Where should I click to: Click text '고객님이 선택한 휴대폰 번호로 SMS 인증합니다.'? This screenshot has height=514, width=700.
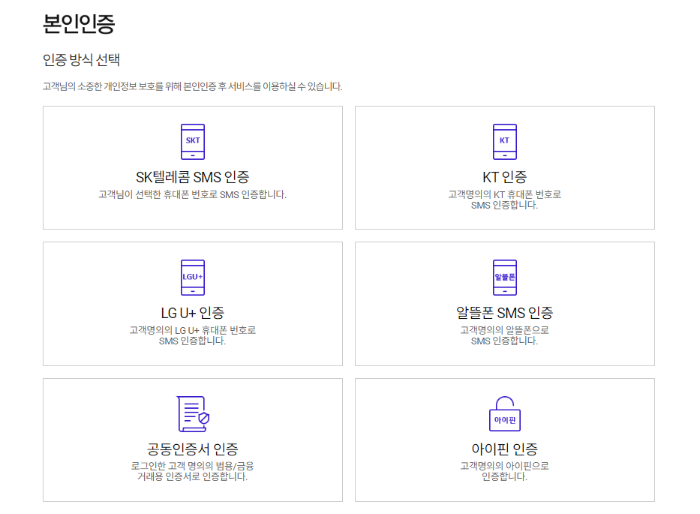pyautogui.click(x=192, y=195)
